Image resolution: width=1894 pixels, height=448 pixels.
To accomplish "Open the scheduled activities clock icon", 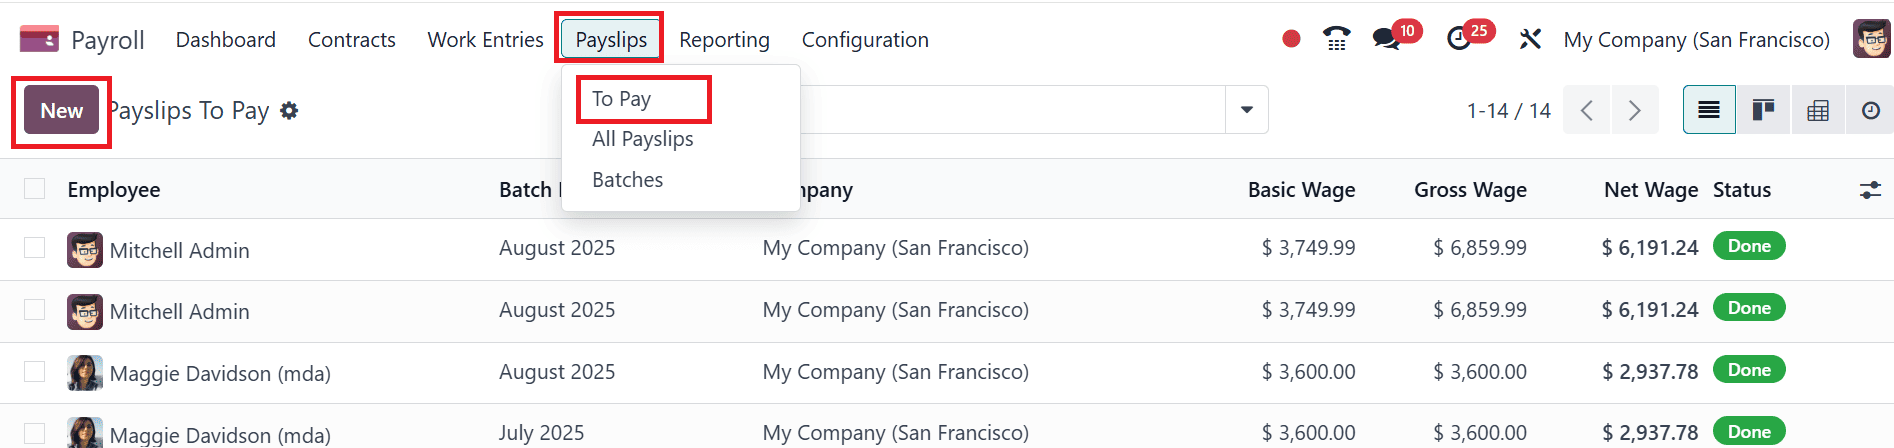I will tap(1459, 39).
